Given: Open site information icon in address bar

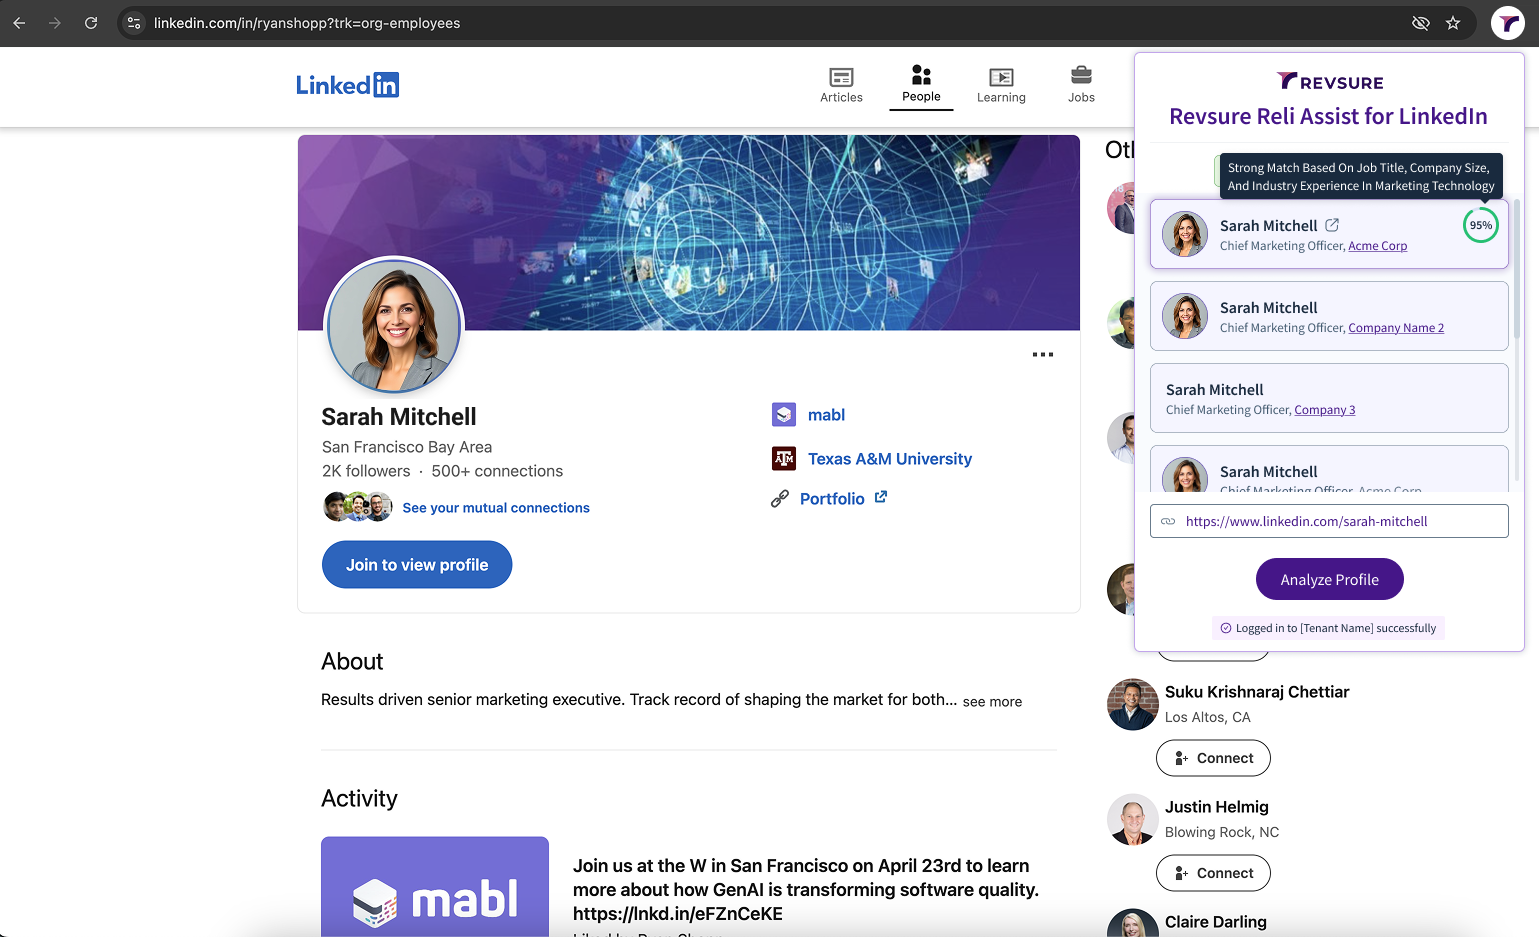Looking at the screenshot, I should (134, 23).
